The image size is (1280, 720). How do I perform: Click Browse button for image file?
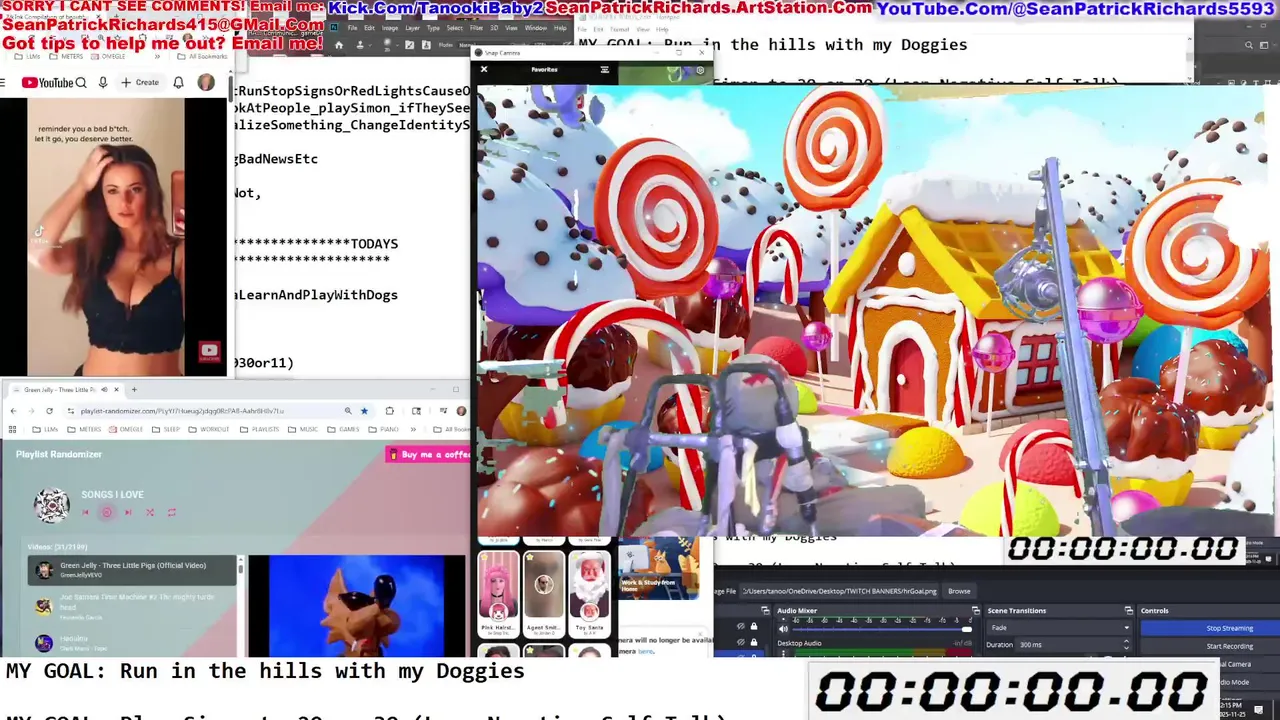pyautogui.click(x=959, y=591)
